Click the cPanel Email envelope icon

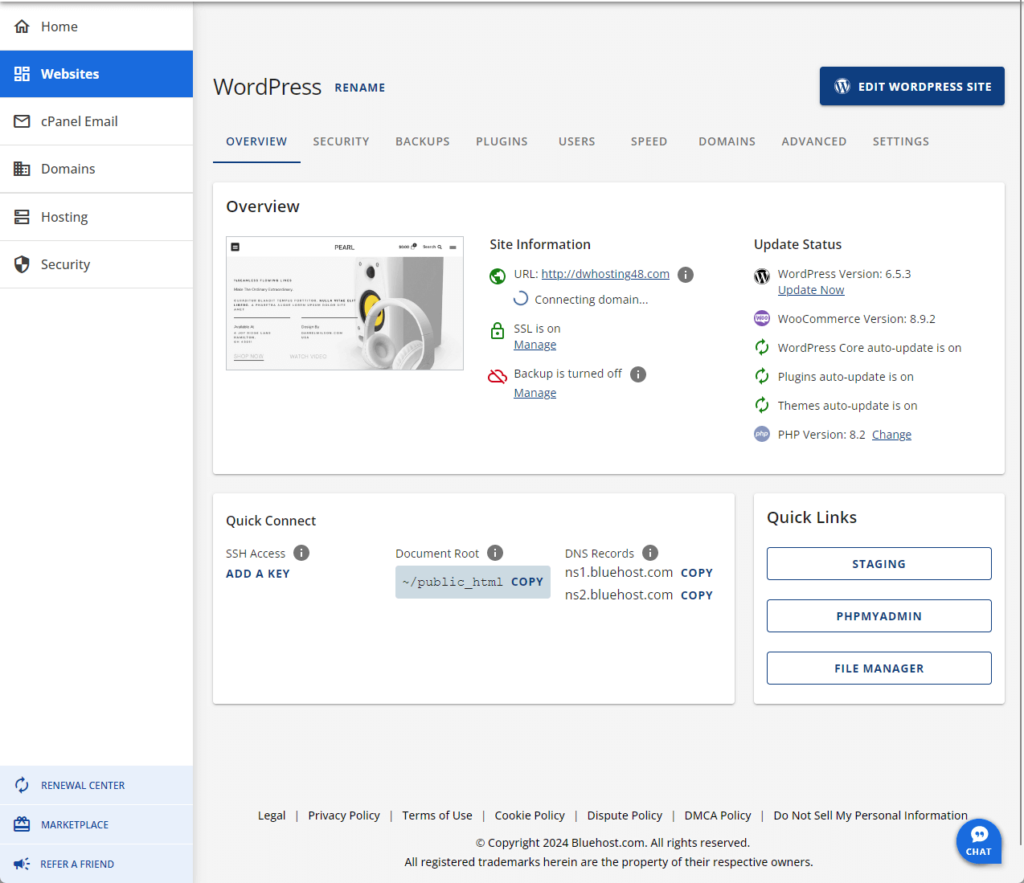coord(22,121)
